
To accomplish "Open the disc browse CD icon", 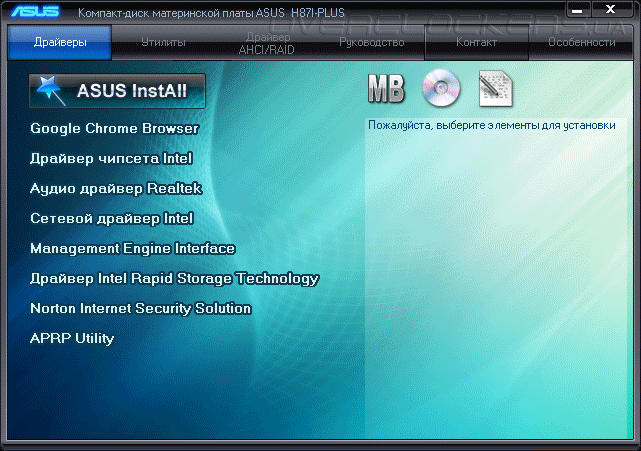I will click(x=441, y=88).
